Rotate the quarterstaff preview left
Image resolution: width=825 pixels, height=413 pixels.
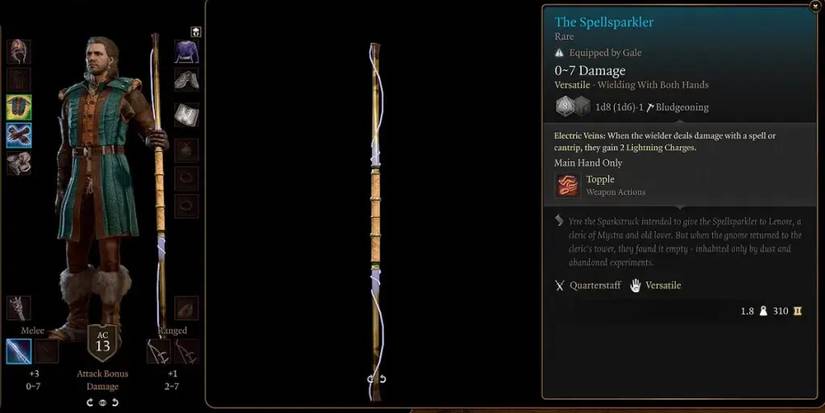click(x=371, y=379)
